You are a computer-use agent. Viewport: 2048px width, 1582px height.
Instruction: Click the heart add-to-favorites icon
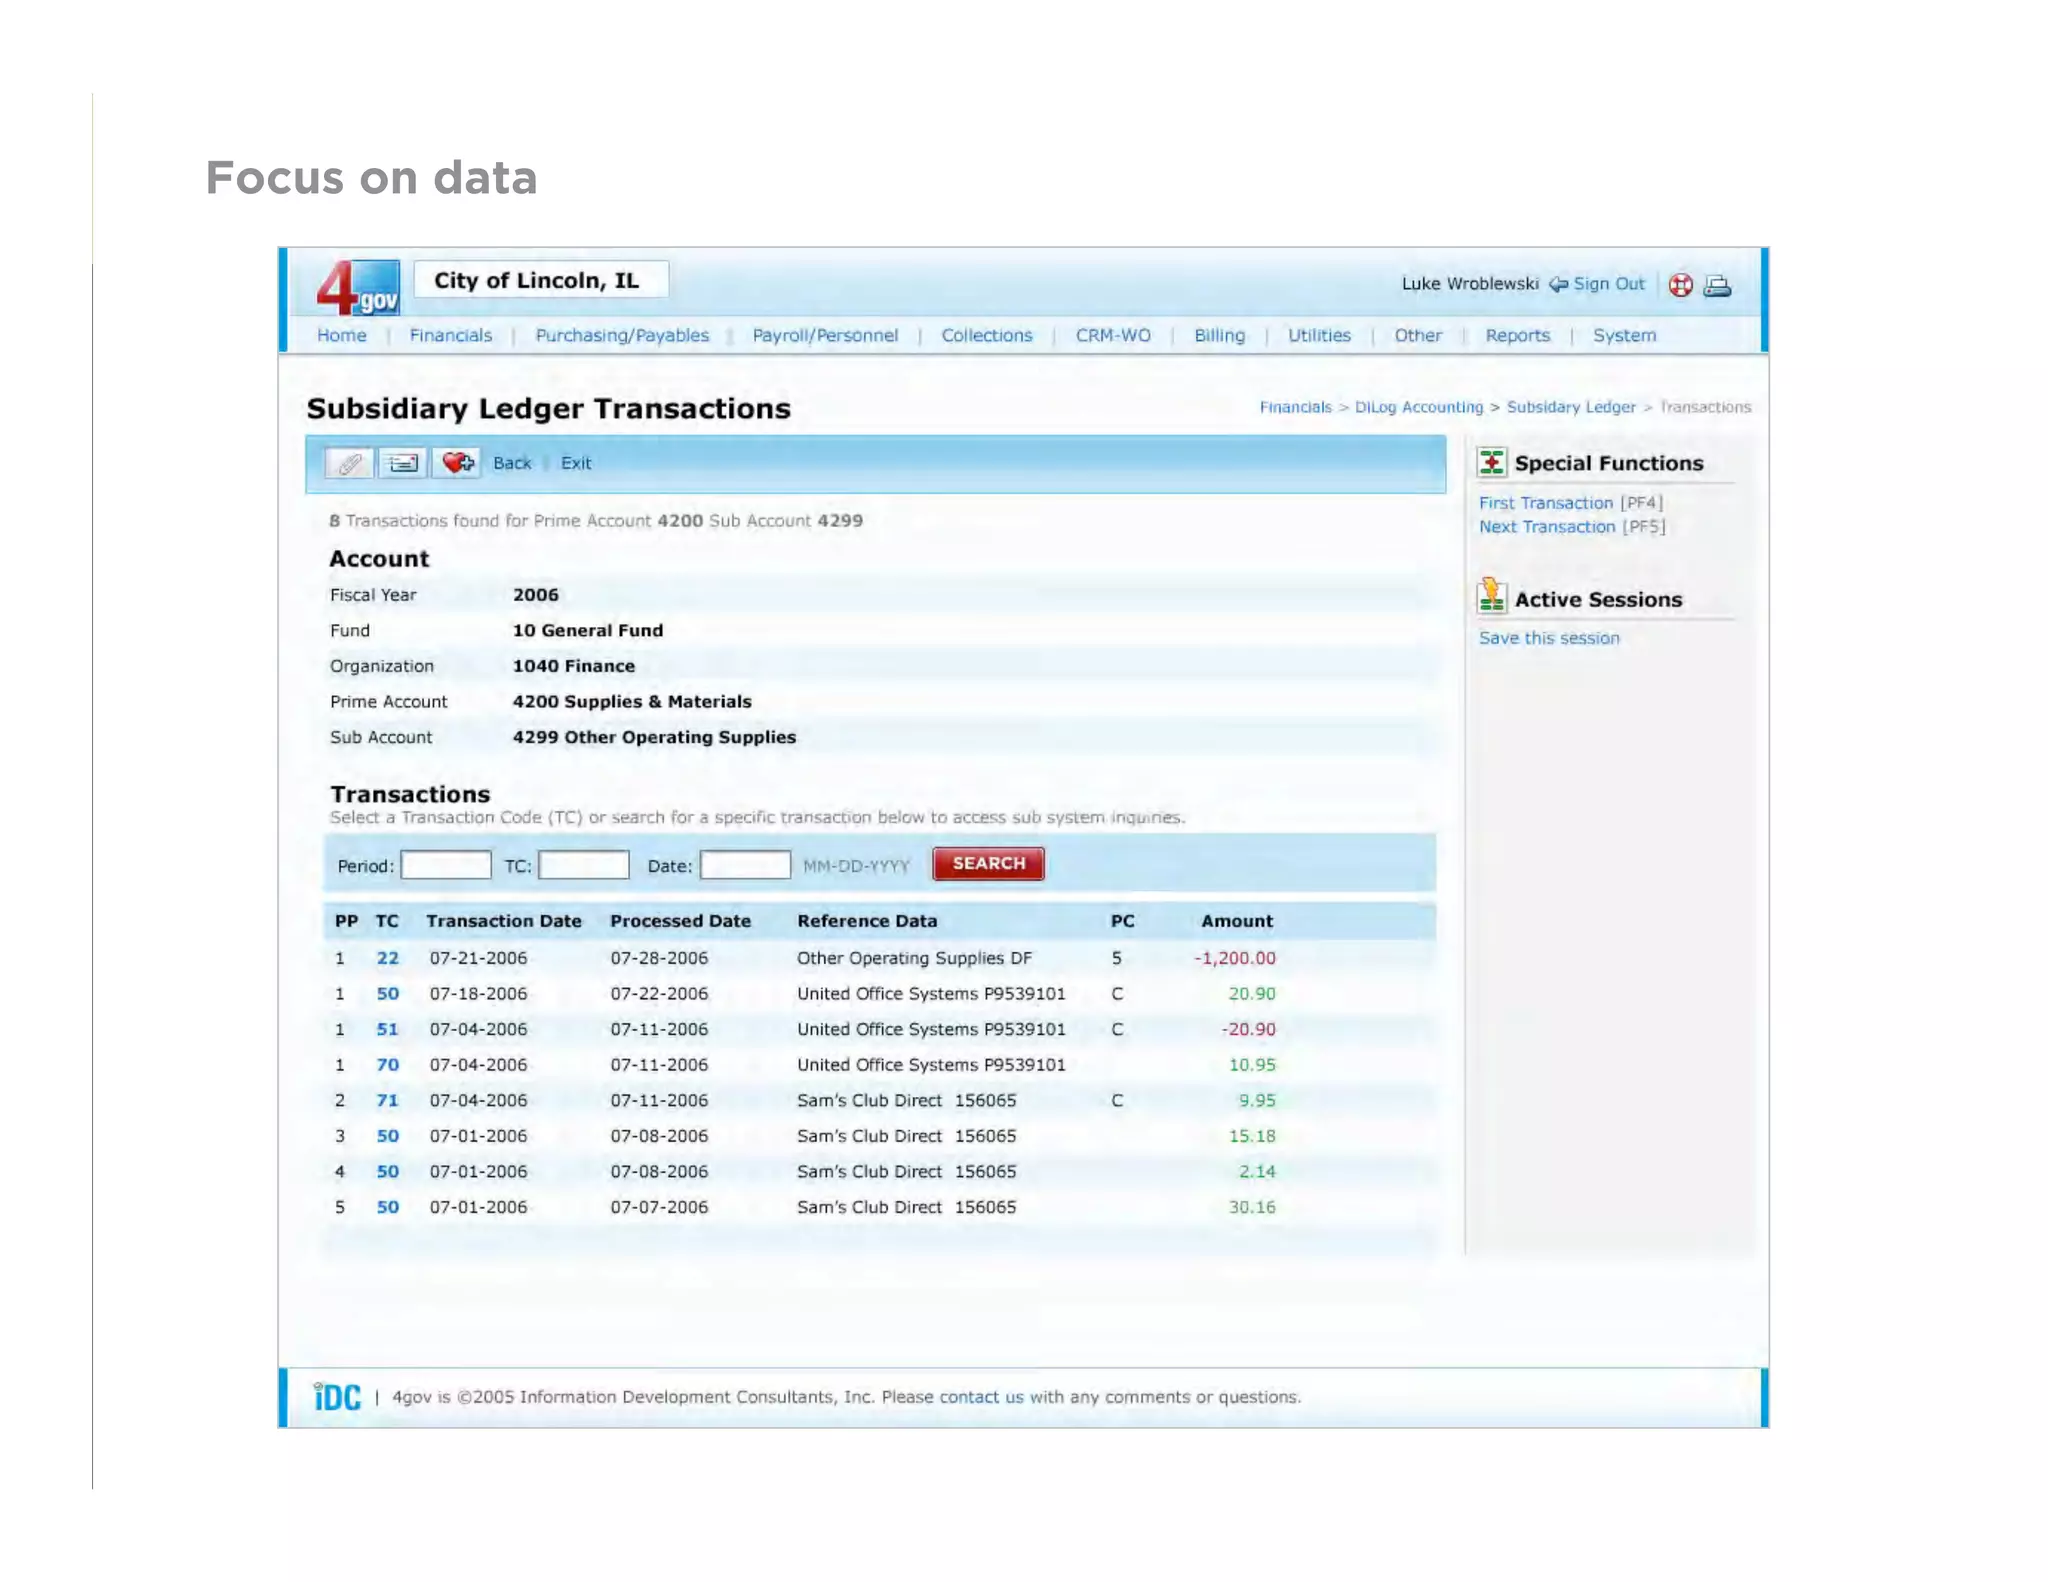pos(458,463)
